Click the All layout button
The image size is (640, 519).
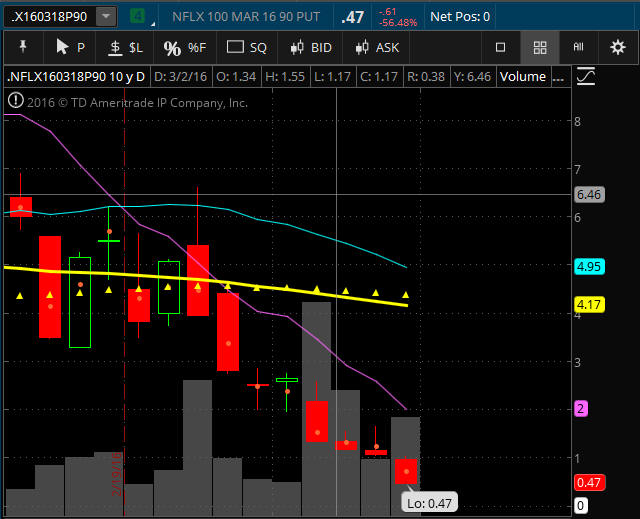tap(578, 47)
